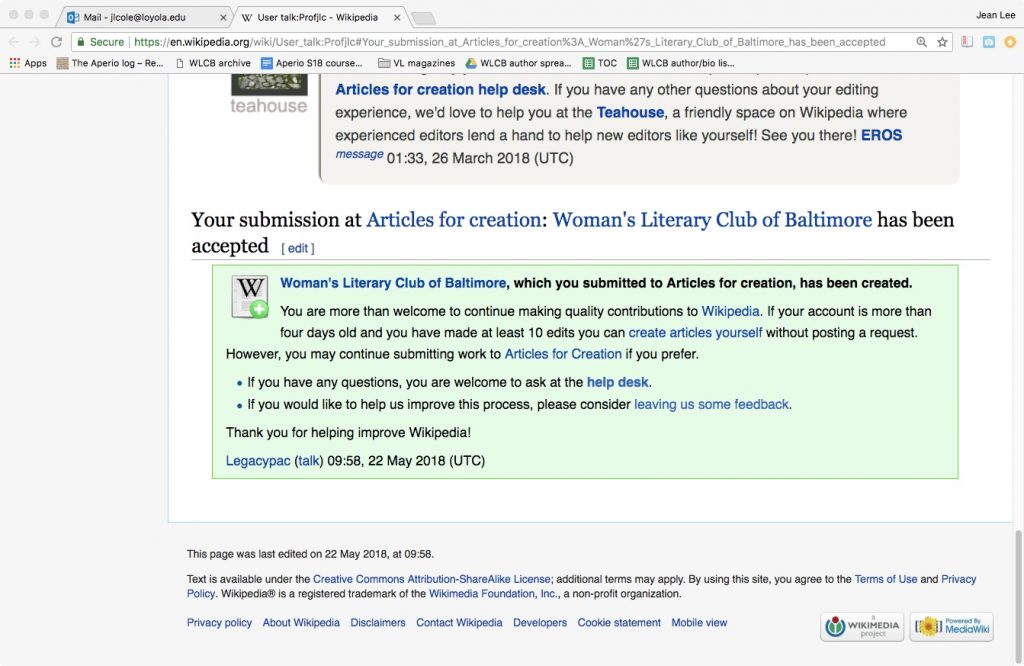
Task: Click the Wikimedia project badge
Action: pyautogui.click(x=860, y=627)
